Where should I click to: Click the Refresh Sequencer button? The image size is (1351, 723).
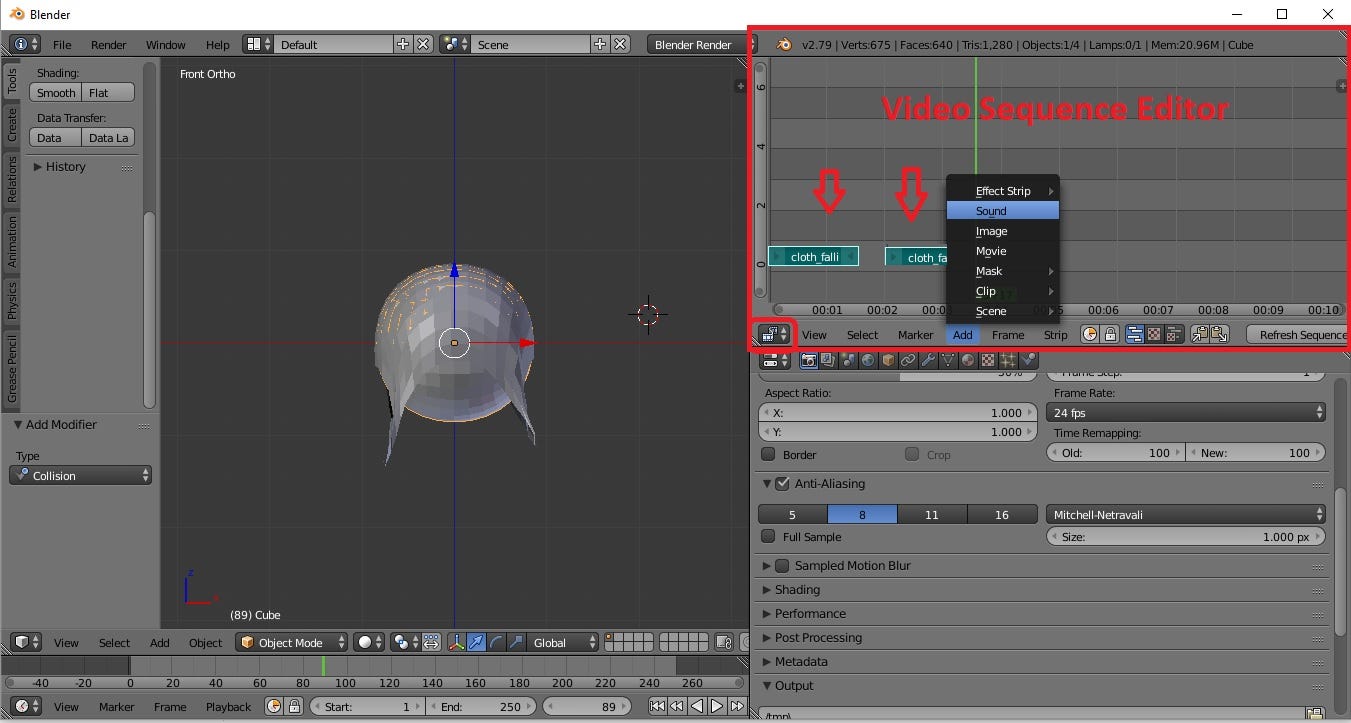[x=1302, y=334]
